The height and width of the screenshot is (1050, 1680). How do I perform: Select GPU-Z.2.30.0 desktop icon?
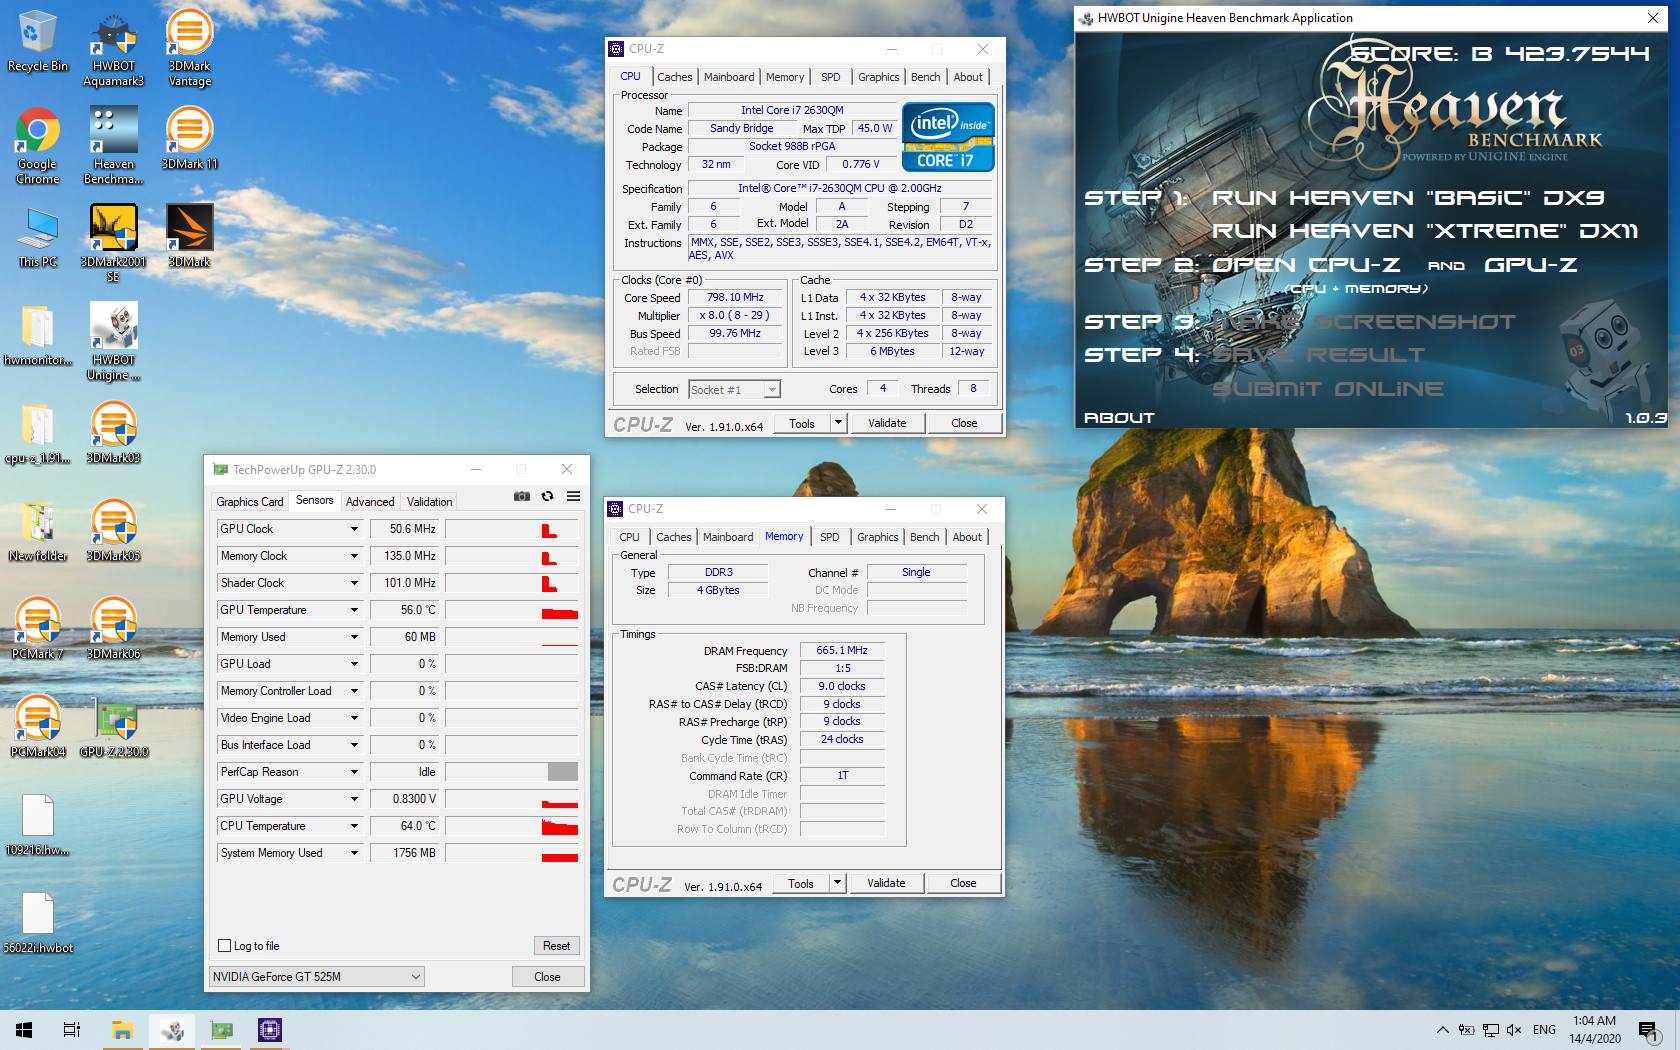[113, 727]
